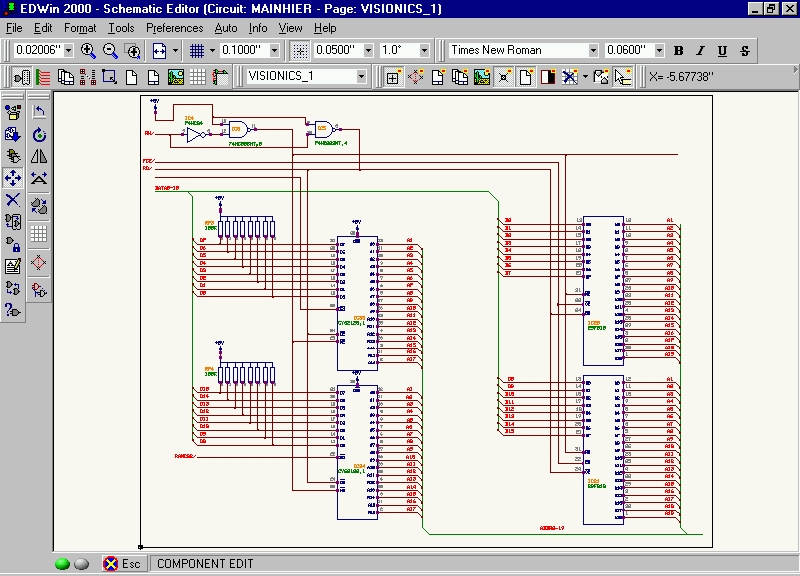Image resolution: width=800 pixels, height=576 pixels.
Task: Click the library components box icon
Action: point(13,112)
